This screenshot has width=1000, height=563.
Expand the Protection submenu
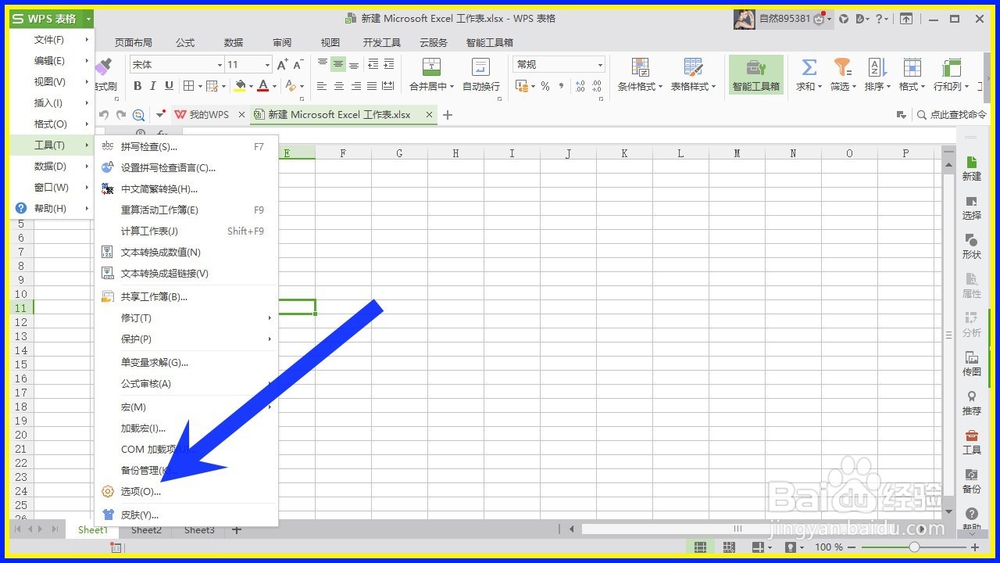[x=187, y=339]
